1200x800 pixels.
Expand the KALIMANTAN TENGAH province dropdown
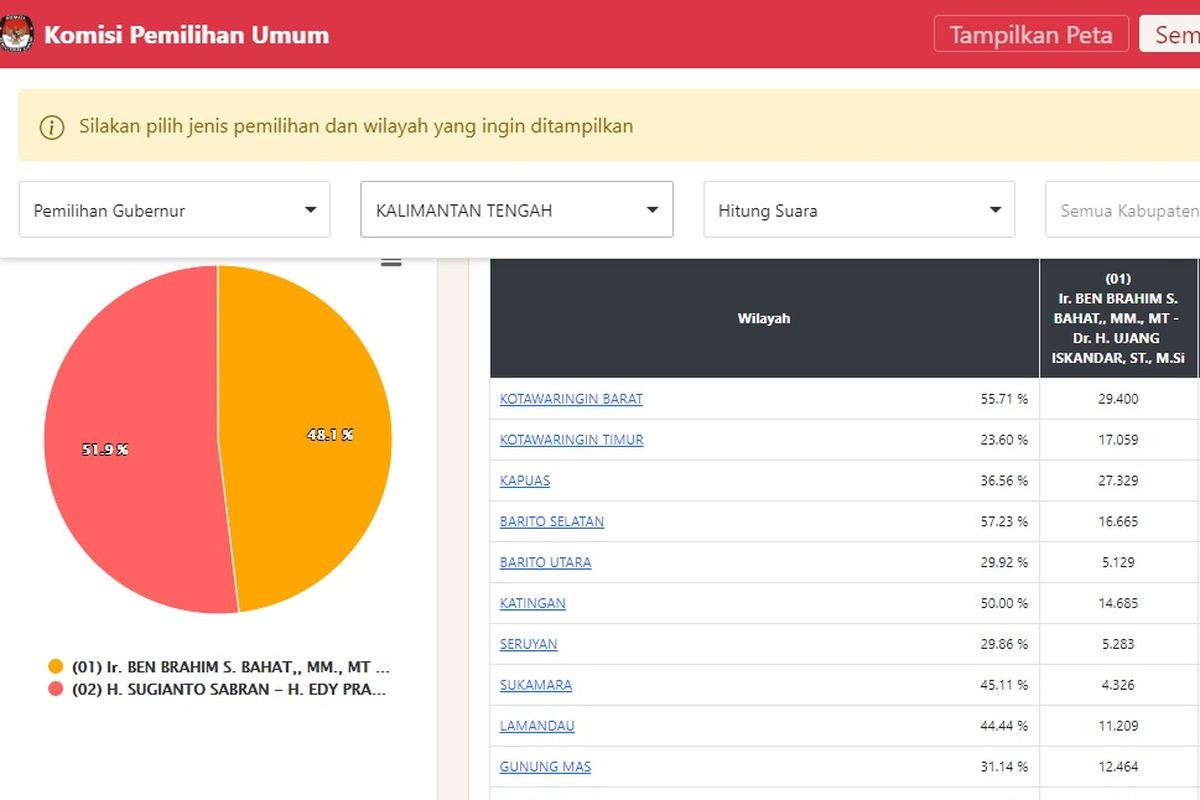click(516, 210)
